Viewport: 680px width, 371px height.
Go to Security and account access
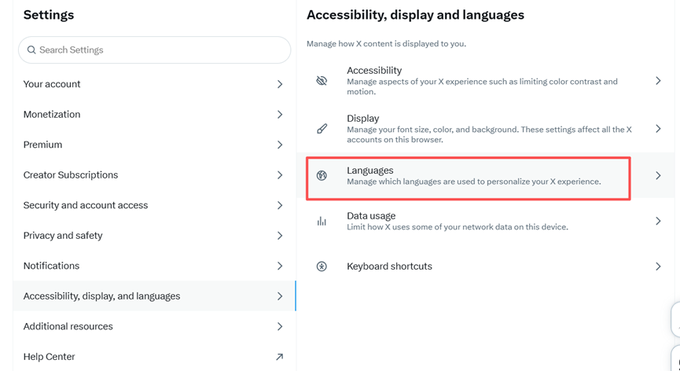point(154,205)
